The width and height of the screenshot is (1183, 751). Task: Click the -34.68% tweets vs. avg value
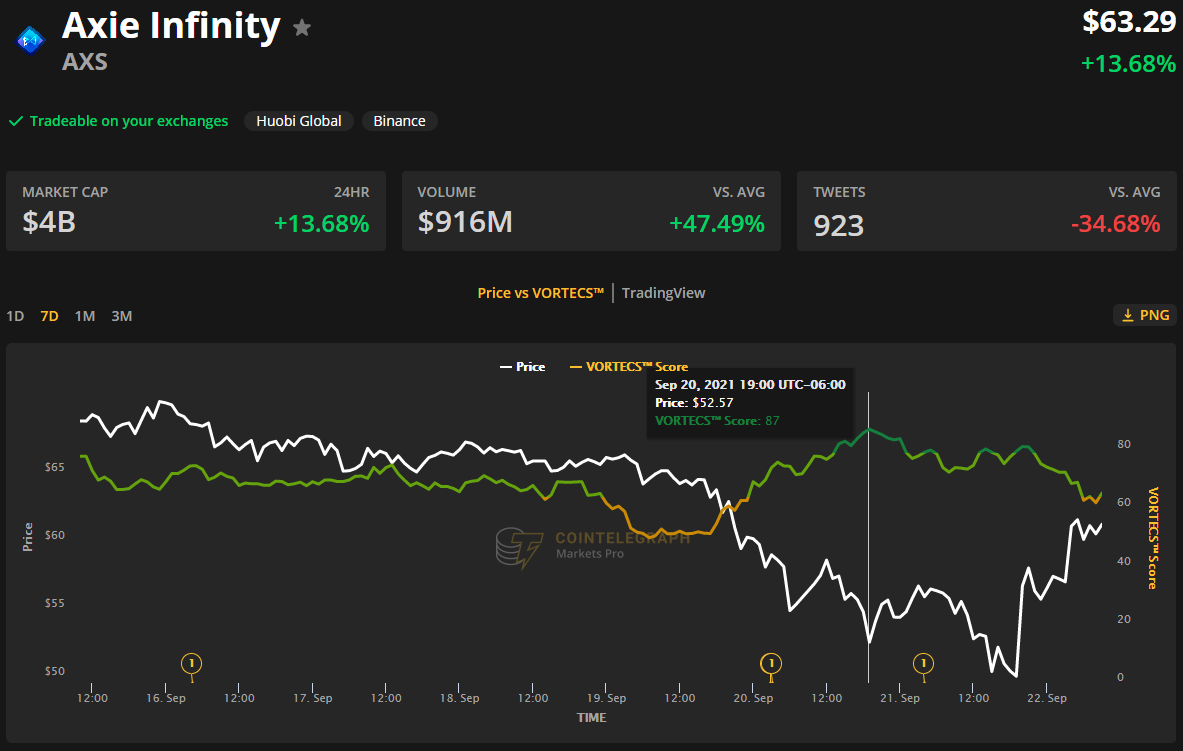[1115, 224]
